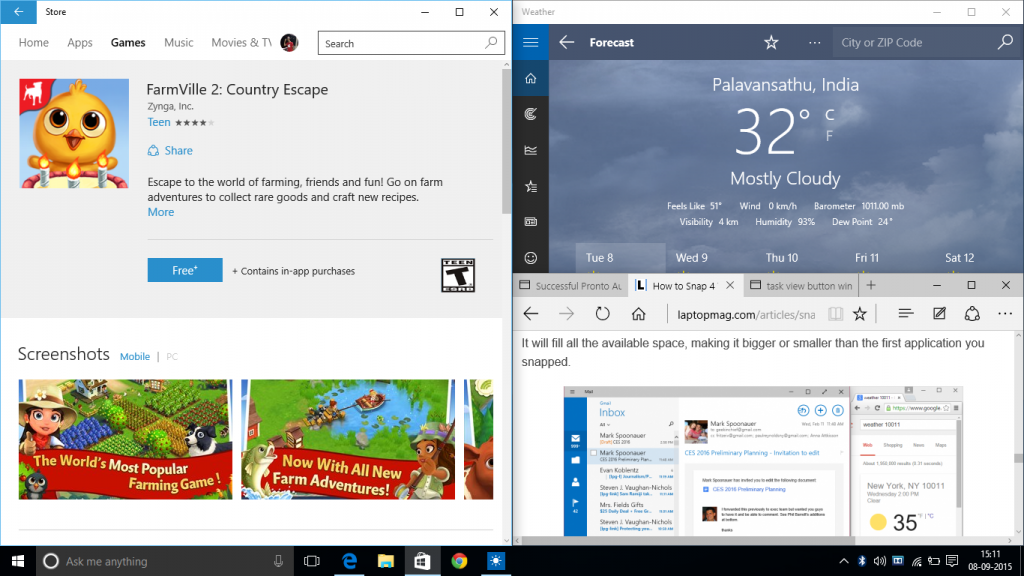The width and height of the screenshot is (1024, 576).
Task: Select Wed 9 forecast day
Action: tap(692, 258)
